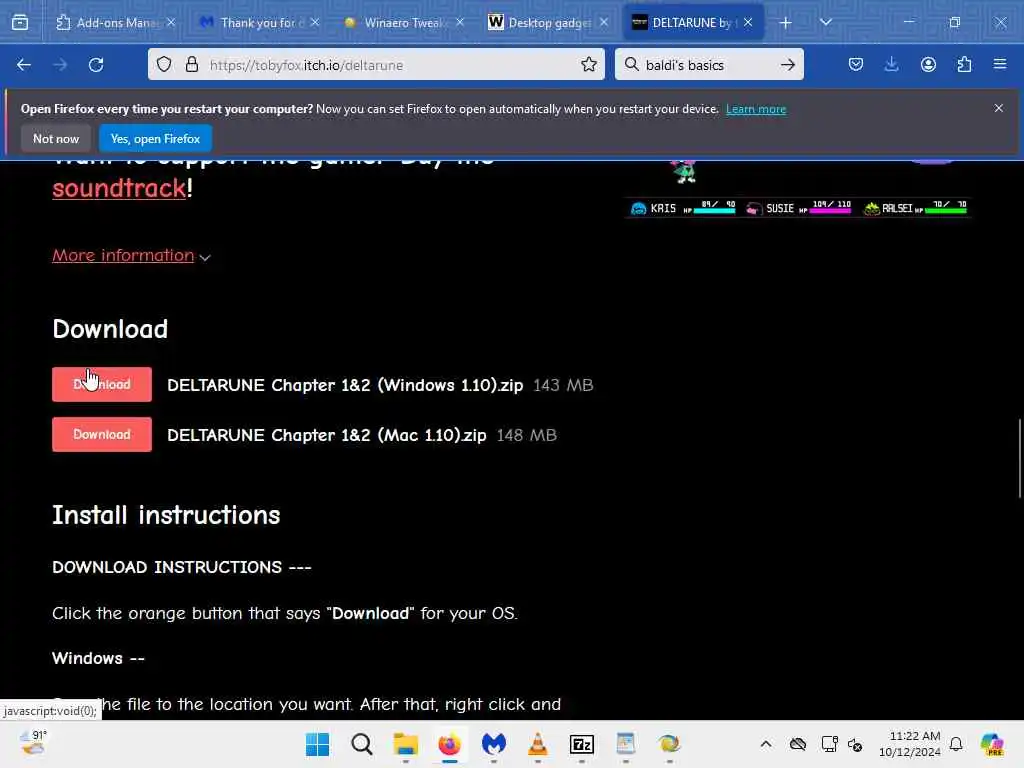Open 'Learn more' link in notification
The image size is (1024, 768).
[x=756, y=109]
